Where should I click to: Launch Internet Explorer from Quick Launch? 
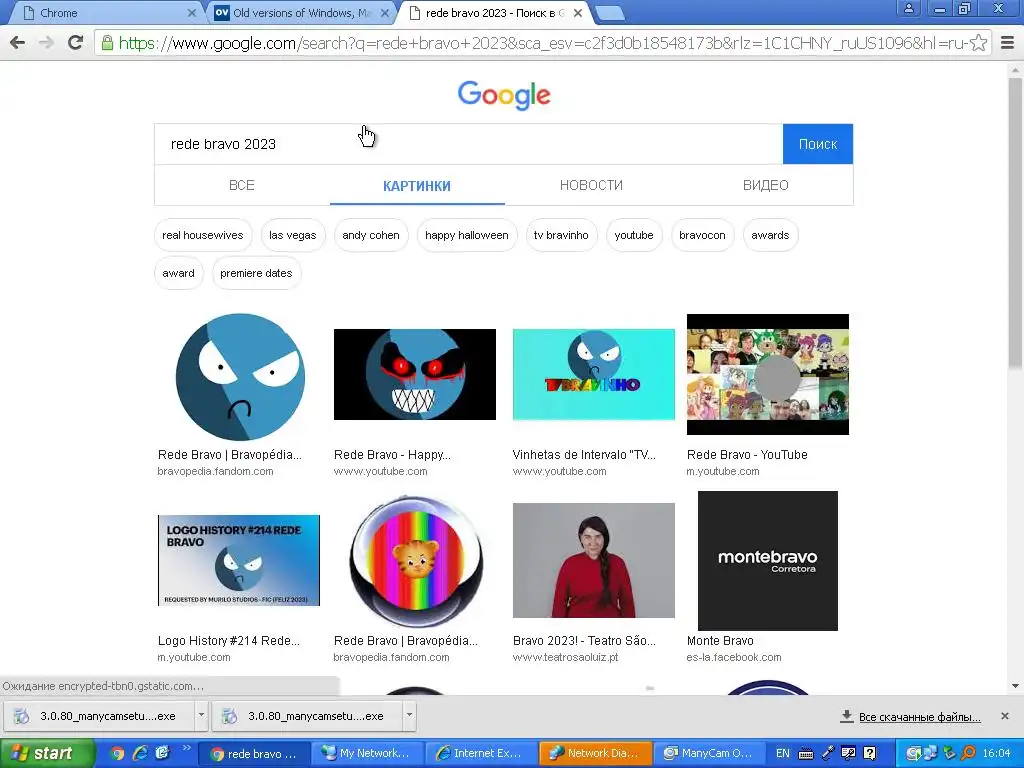click(140, 753)
